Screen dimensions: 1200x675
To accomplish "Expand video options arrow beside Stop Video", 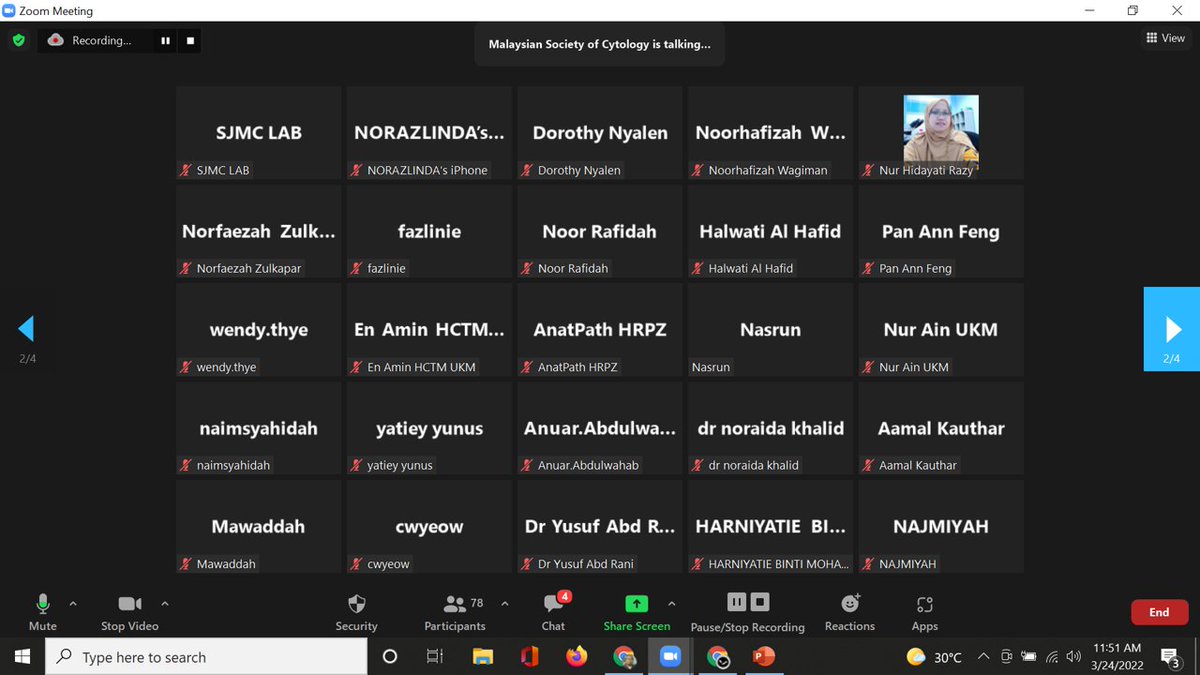I will click(x=165, y=604).
